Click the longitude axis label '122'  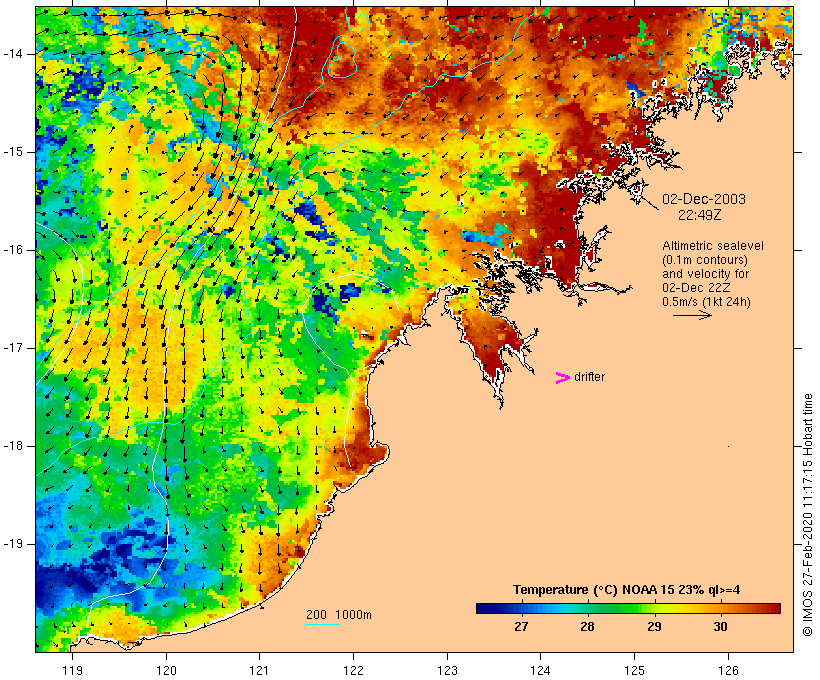[x=353, y=670]
